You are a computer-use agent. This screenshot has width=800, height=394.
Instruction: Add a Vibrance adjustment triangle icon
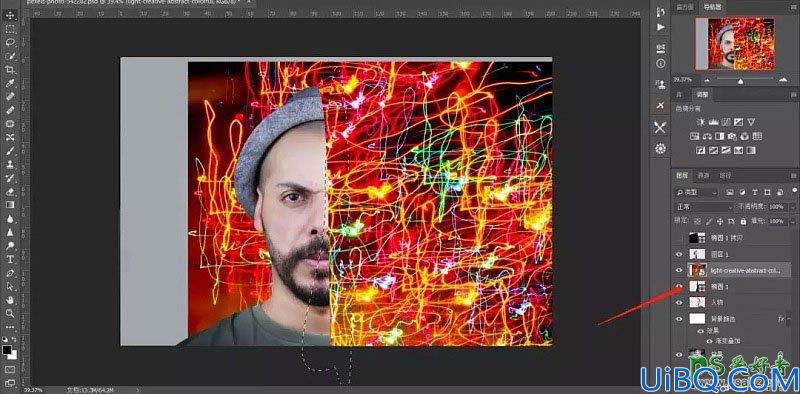pos(751,122)
